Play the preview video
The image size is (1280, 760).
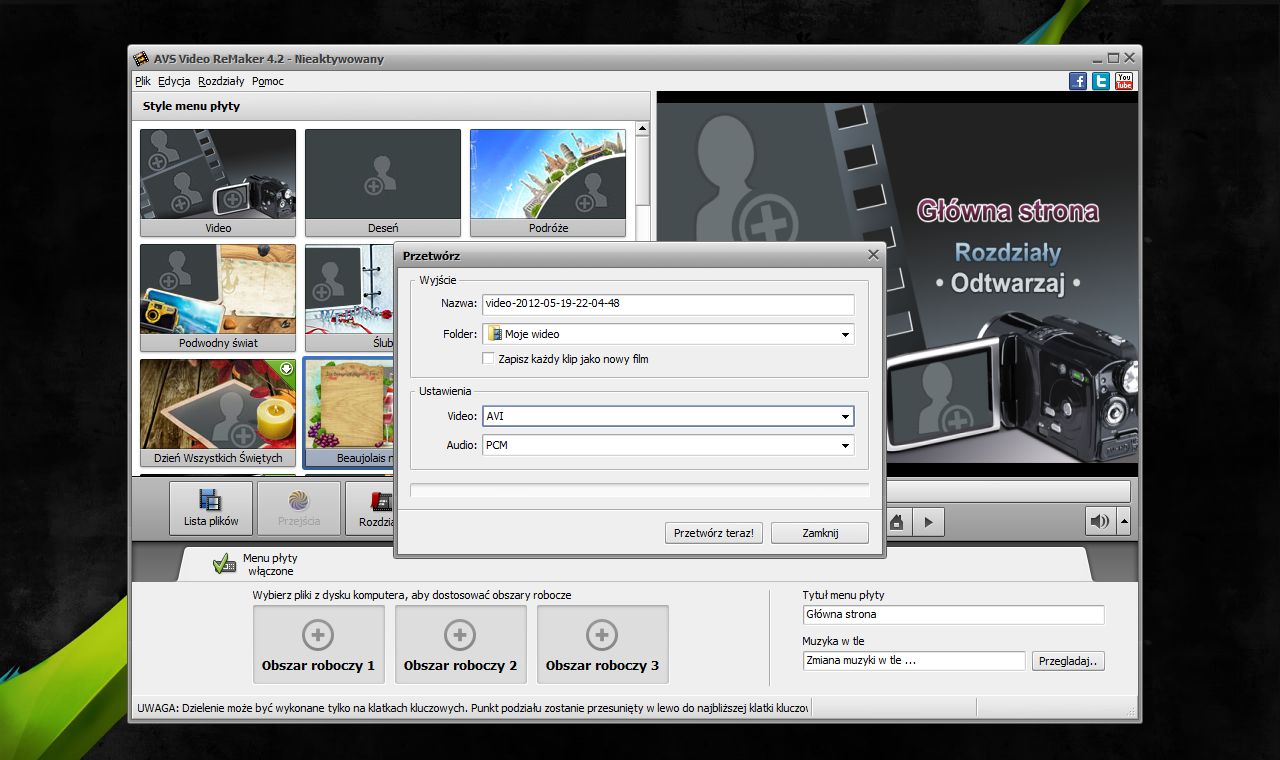point(928,521)
